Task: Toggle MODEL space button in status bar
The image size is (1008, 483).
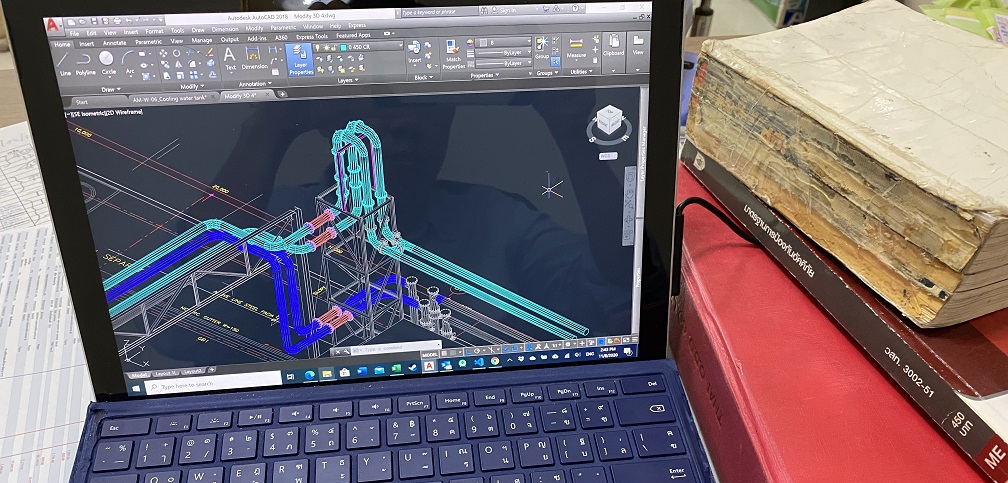Action: coord(429,355)
